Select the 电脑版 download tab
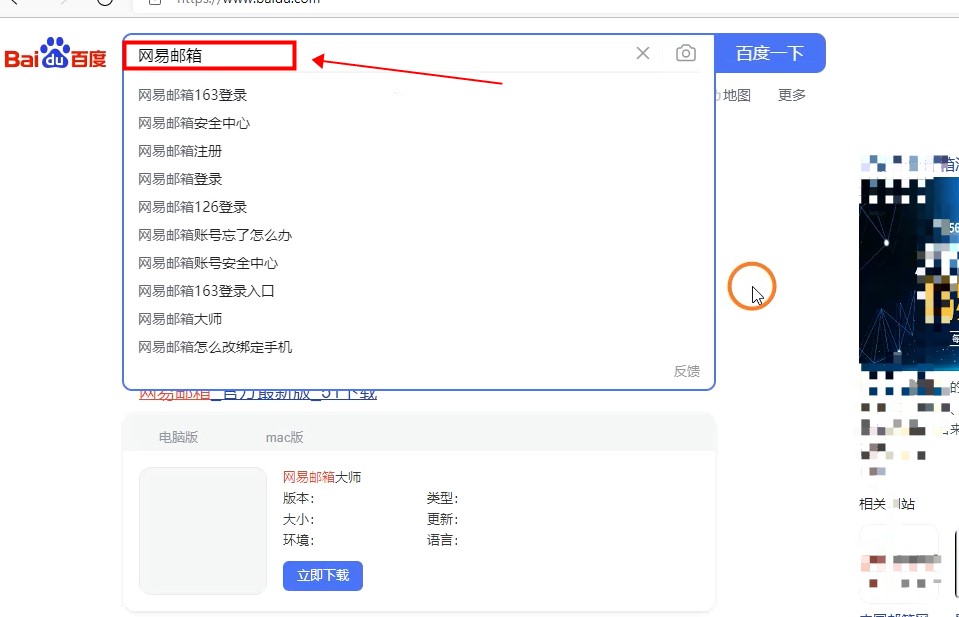The width and height of the screenshot is (959, 617). coord(178,437)
